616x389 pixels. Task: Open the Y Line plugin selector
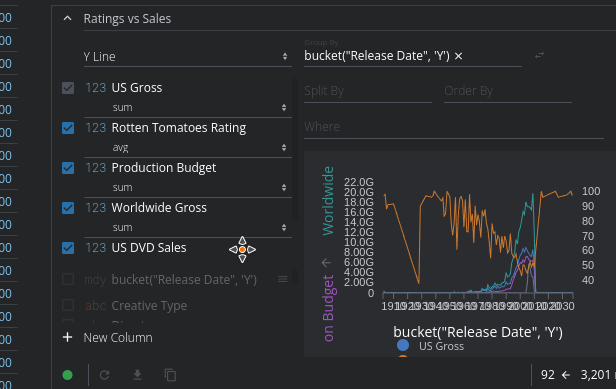[x=187, y=57]
